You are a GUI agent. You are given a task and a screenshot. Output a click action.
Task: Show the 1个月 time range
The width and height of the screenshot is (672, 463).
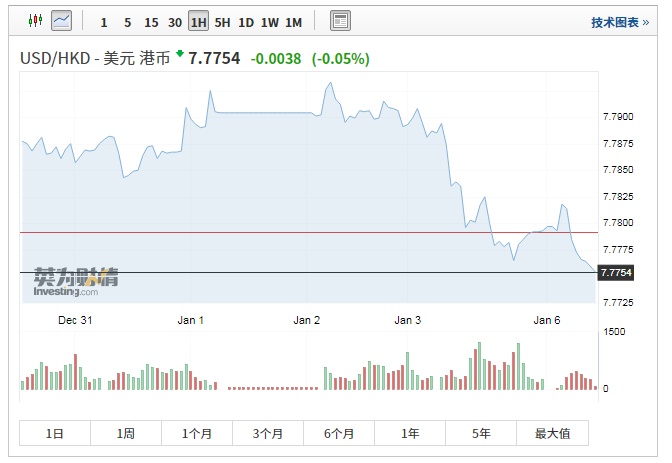tap(197, 433)
